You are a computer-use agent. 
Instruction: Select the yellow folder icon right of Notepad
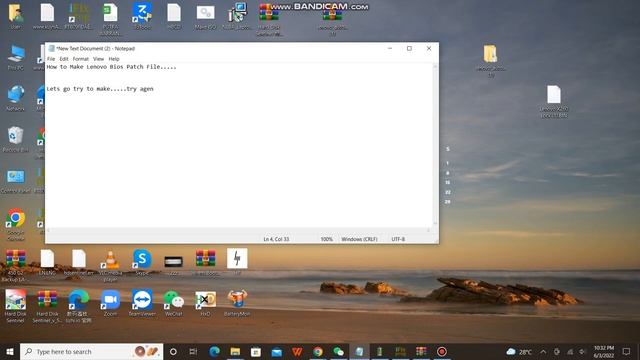(491, 60)
